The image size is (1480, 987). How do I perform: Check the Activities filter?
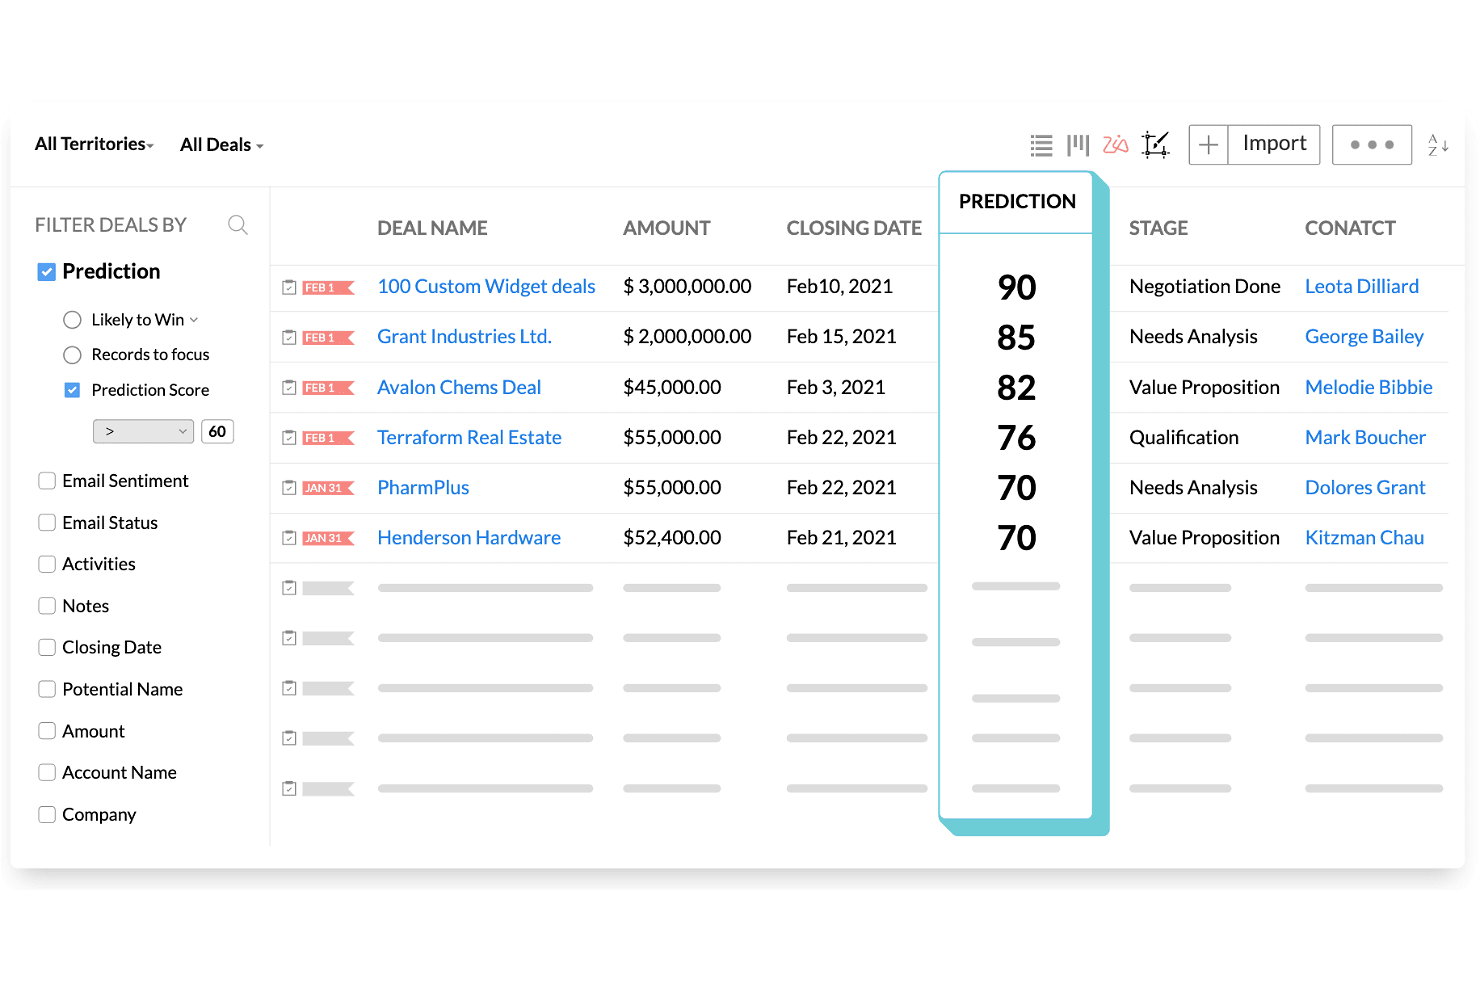click(47, 564)
